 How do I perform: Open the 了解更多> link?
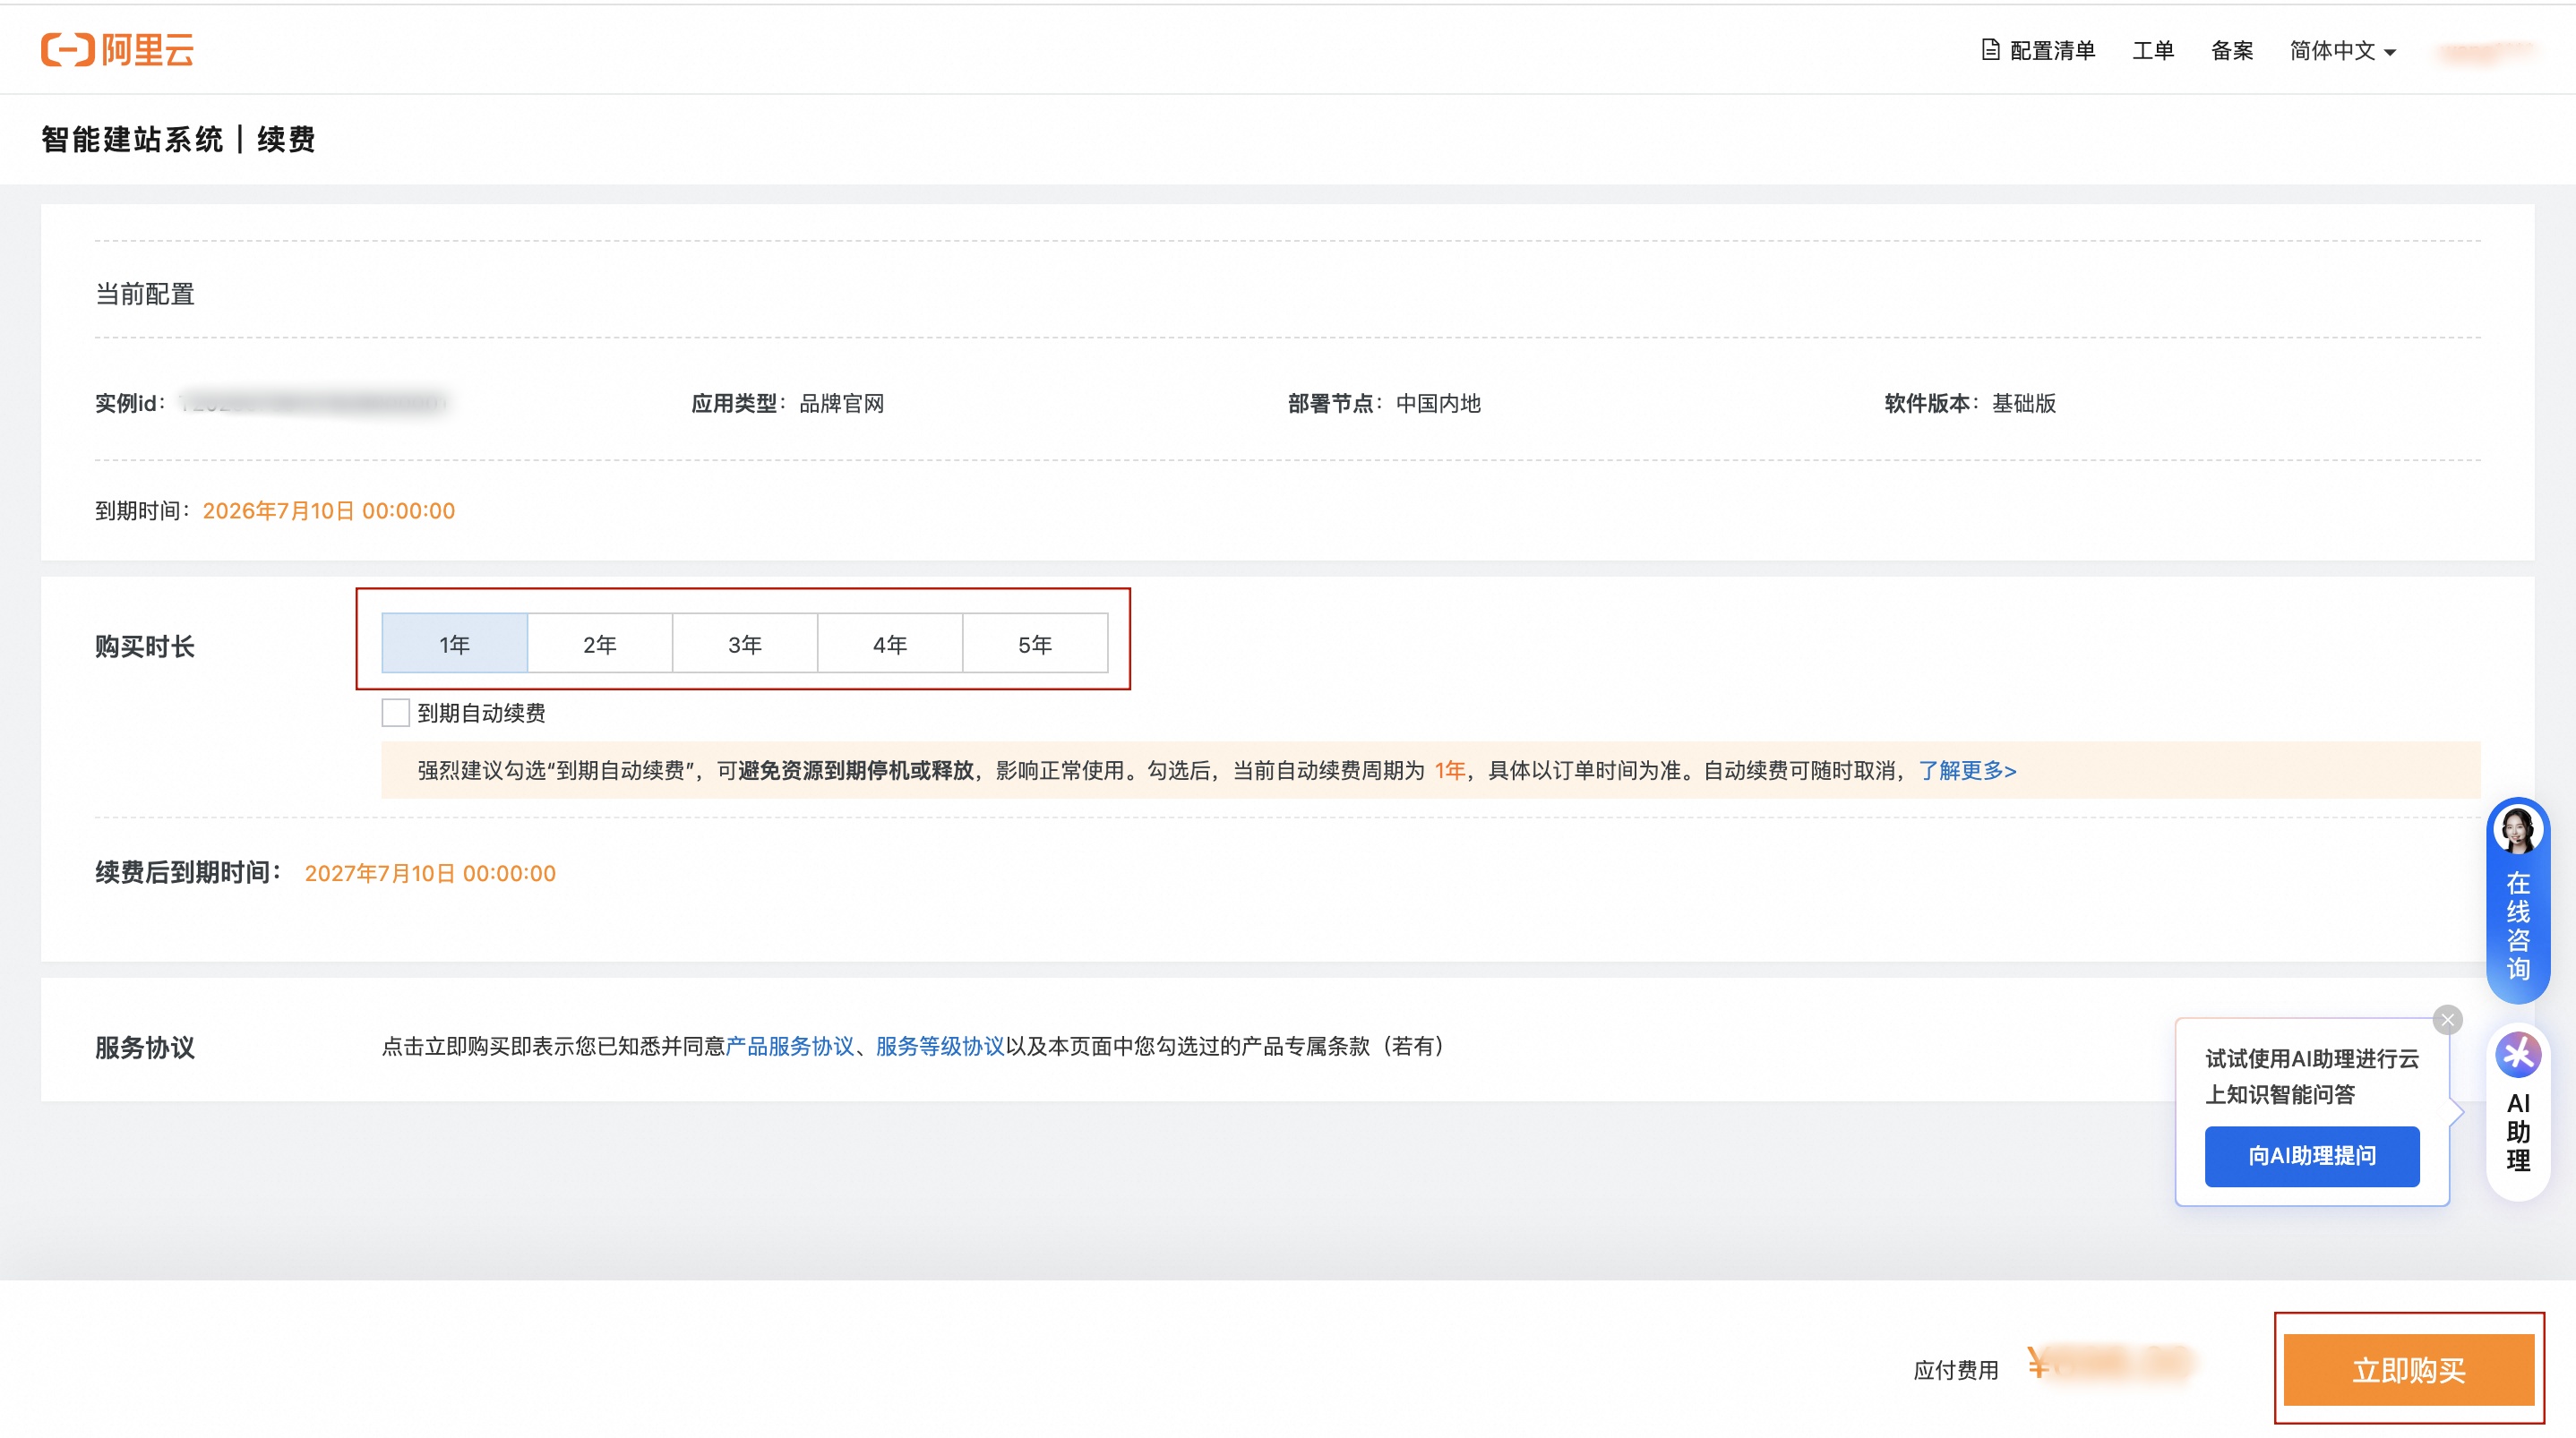click(x=1967, y=770)
